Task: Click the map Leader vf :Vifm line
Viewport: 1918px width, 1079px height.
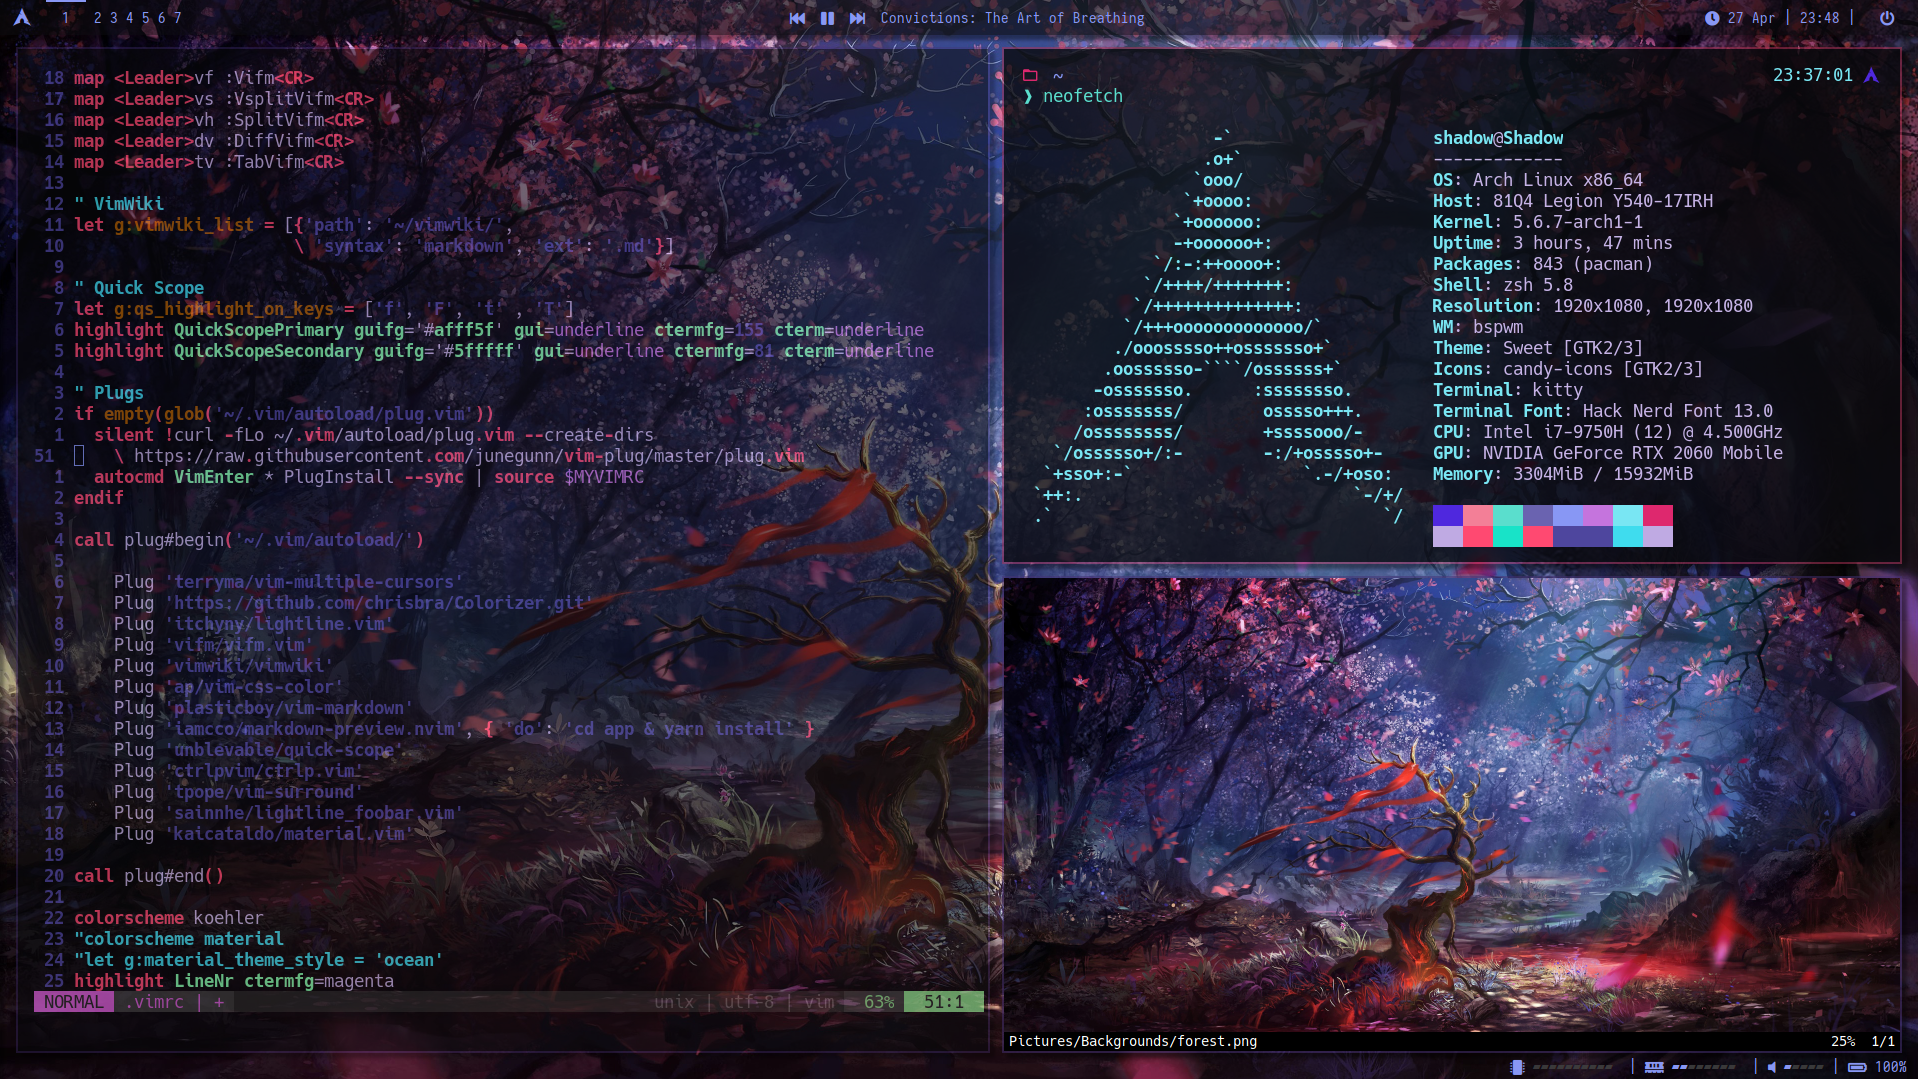Action: 194,78
